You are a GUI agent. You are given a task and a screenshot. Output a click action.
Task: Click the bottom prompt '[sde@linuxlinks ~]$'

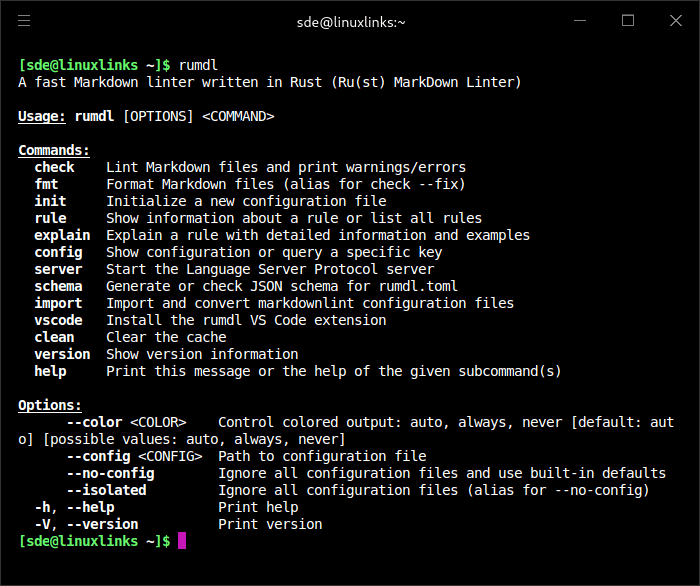95,541
